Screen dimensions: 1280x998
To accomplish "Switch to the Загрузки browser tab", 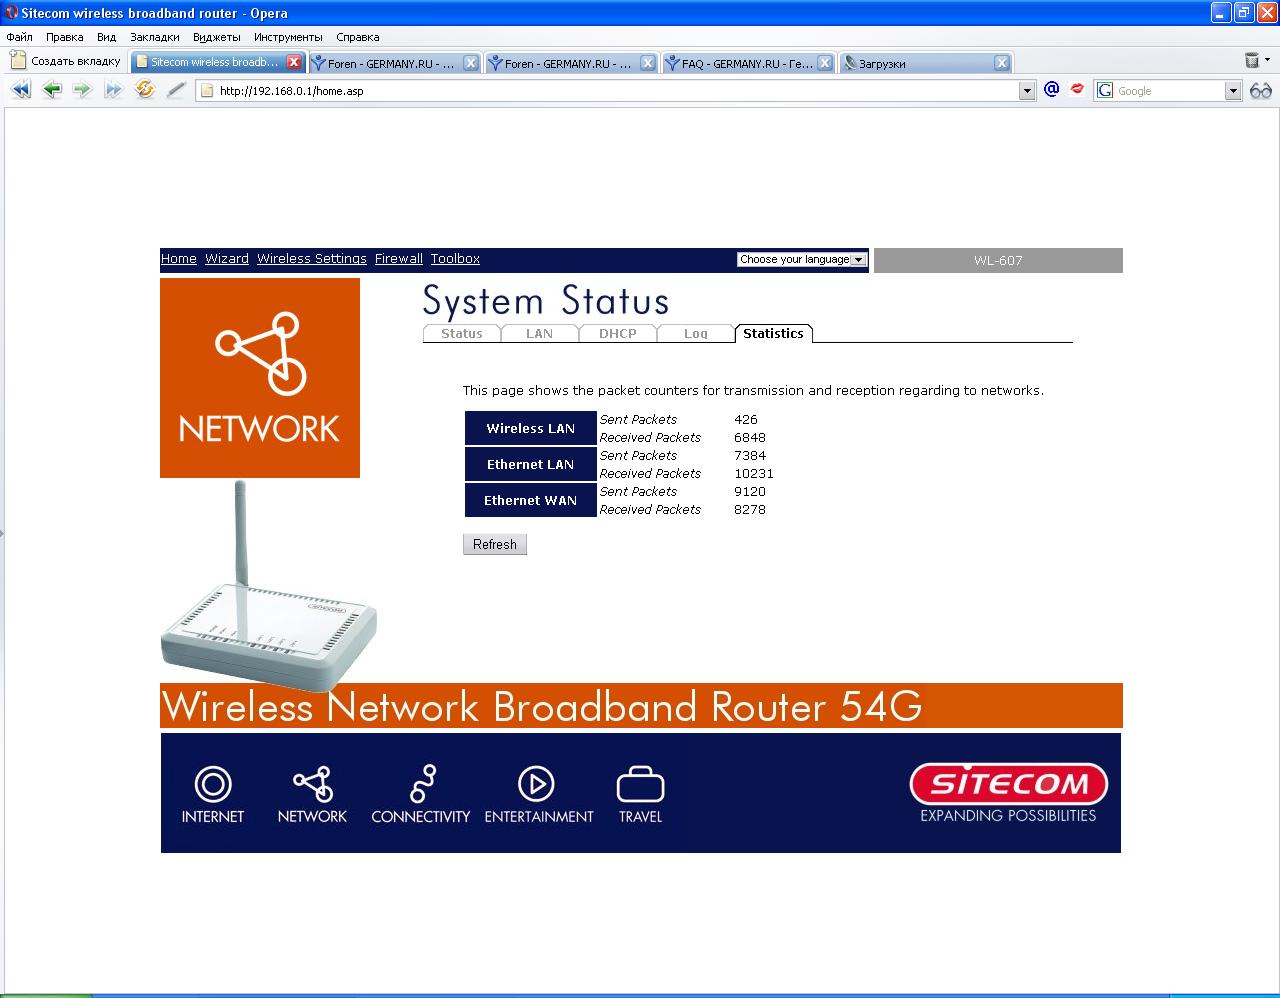I will (926, 63).
